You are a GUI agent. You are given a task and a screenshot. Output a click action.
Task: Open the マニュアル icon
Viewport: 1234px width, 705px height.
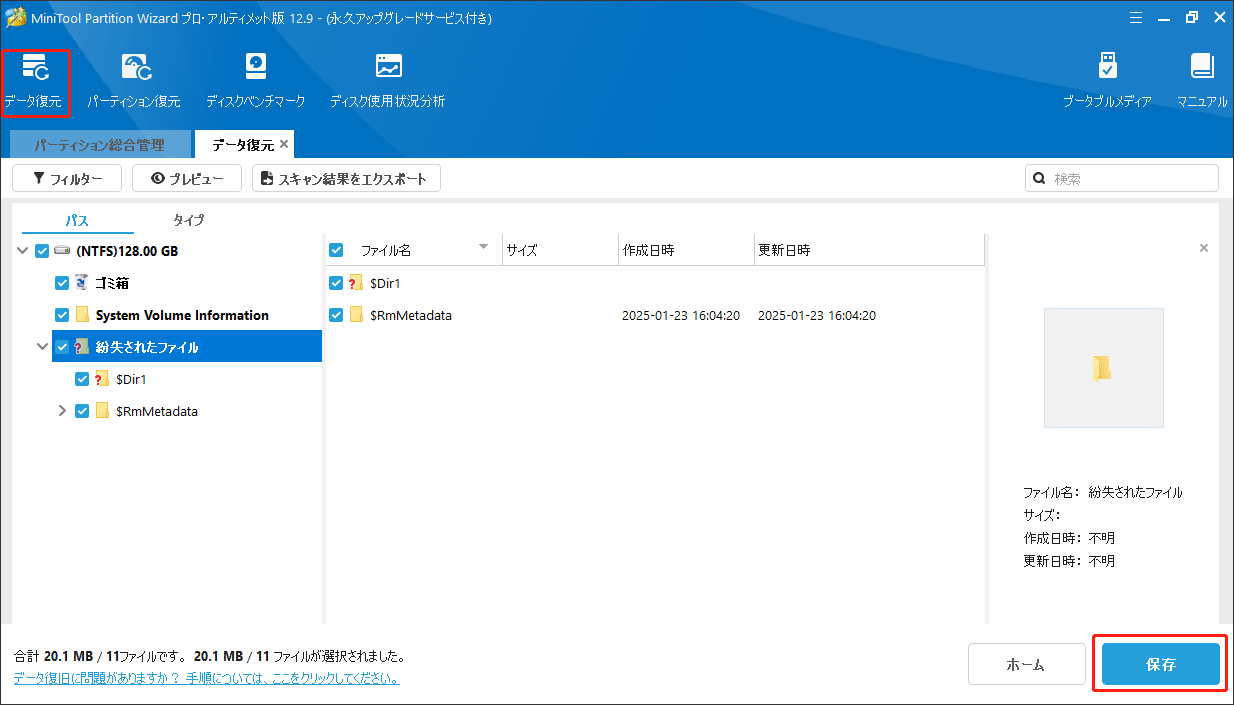pos(1202,82)
